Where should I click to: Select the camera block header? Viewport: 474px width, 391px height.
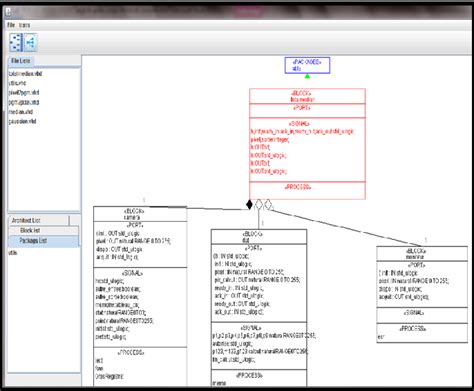140,214
